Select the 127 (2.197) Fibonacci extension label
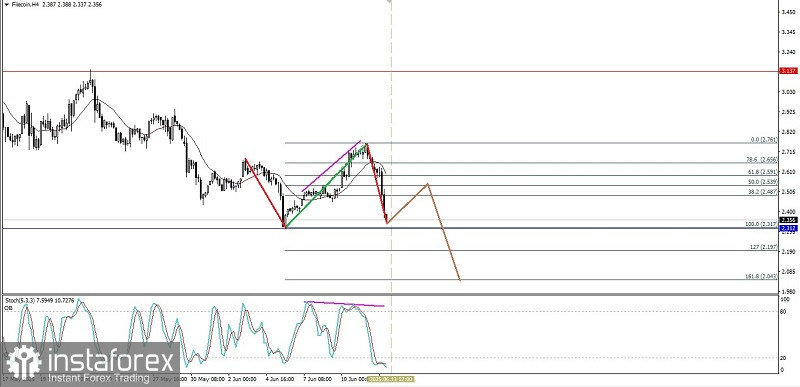 click(763, 247)
